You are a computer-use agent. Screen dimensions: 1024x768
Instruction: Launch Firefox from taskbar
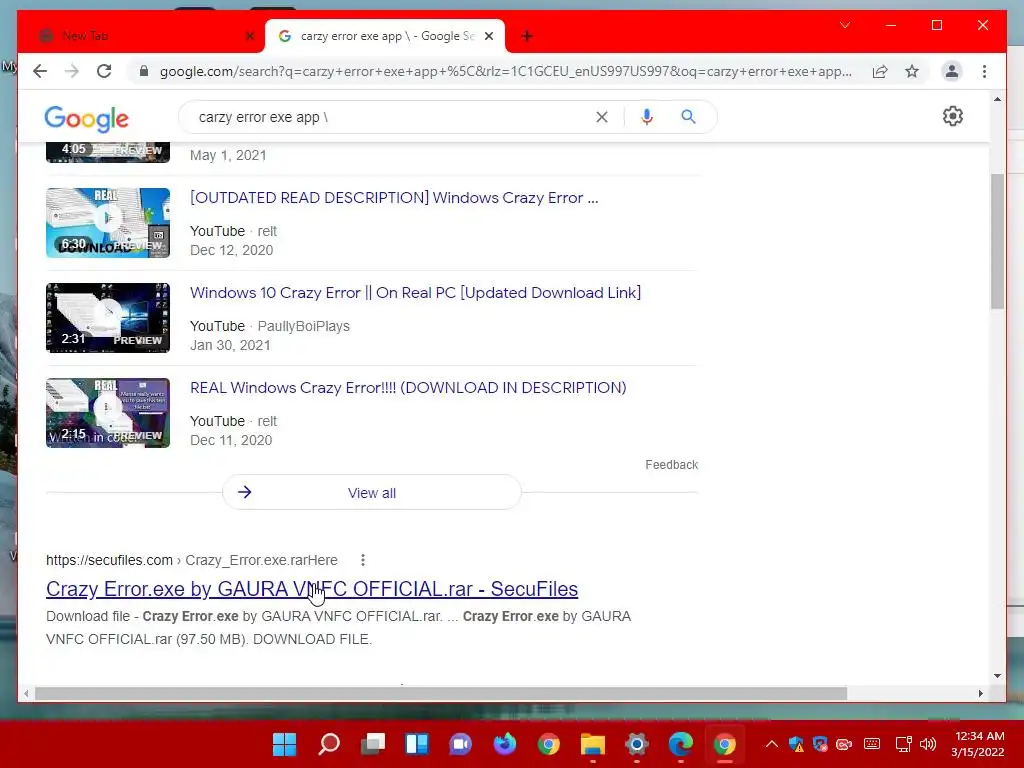click(x=504, y=744)
